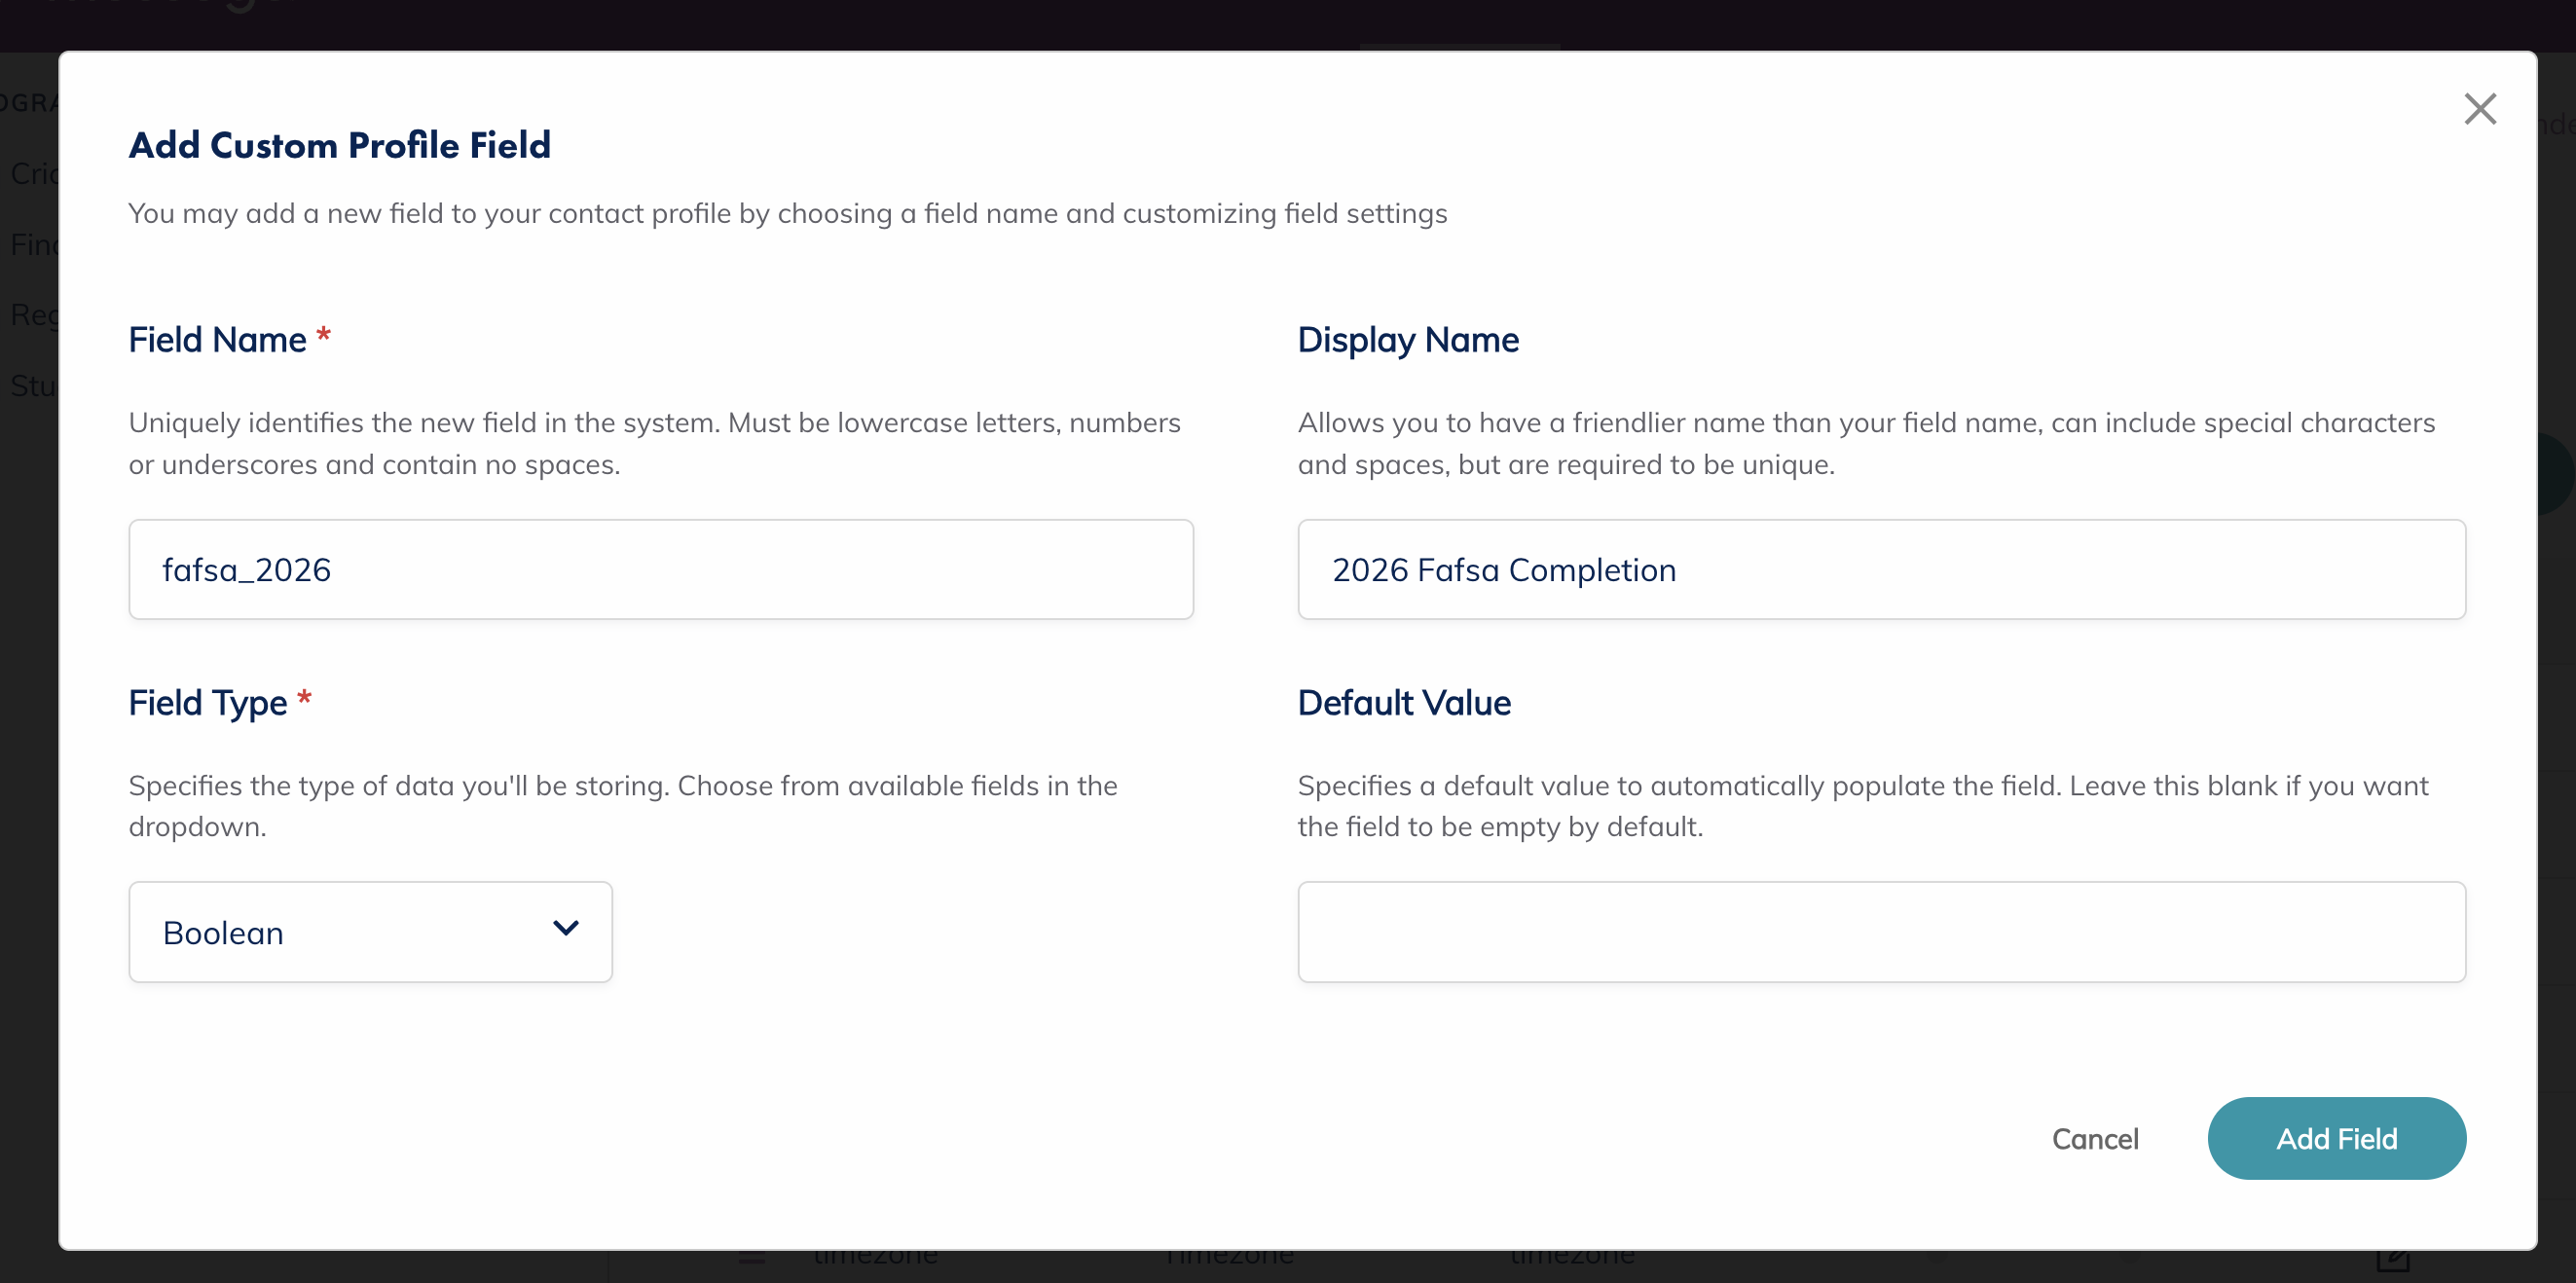Close the Add Custom Profile Field dialog
2576x1283 pixels.
(x=2479, y=109)
